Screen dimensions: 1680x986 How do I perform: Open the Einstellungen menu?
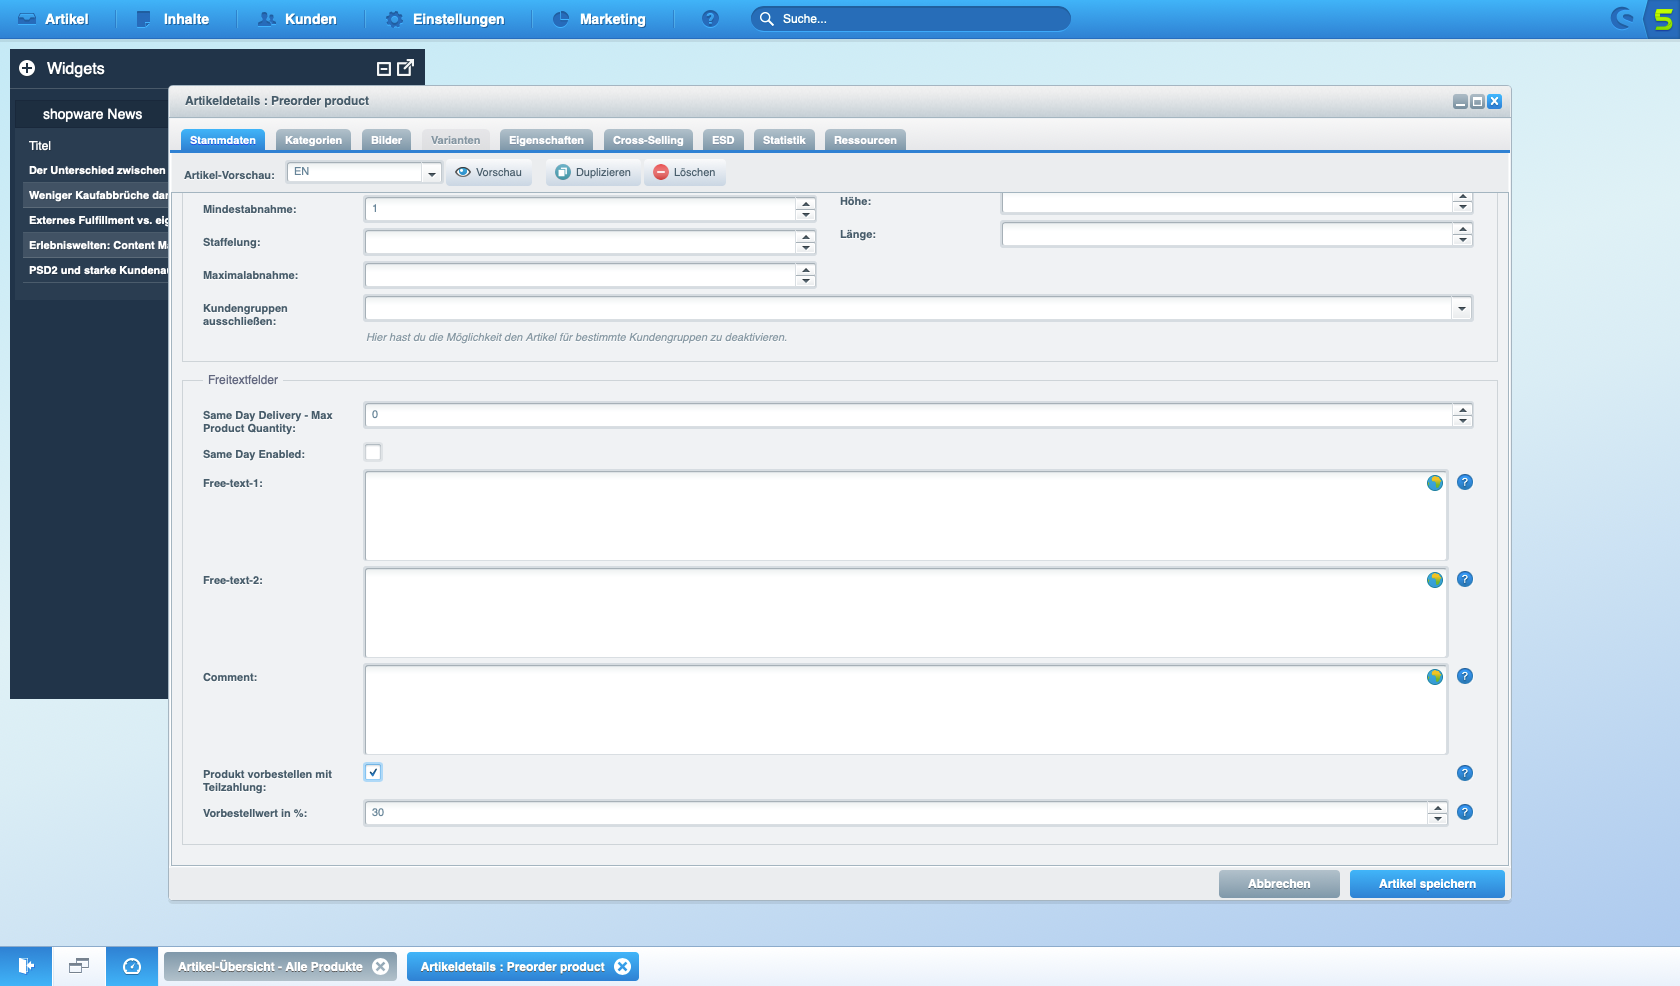pos(445,19)
